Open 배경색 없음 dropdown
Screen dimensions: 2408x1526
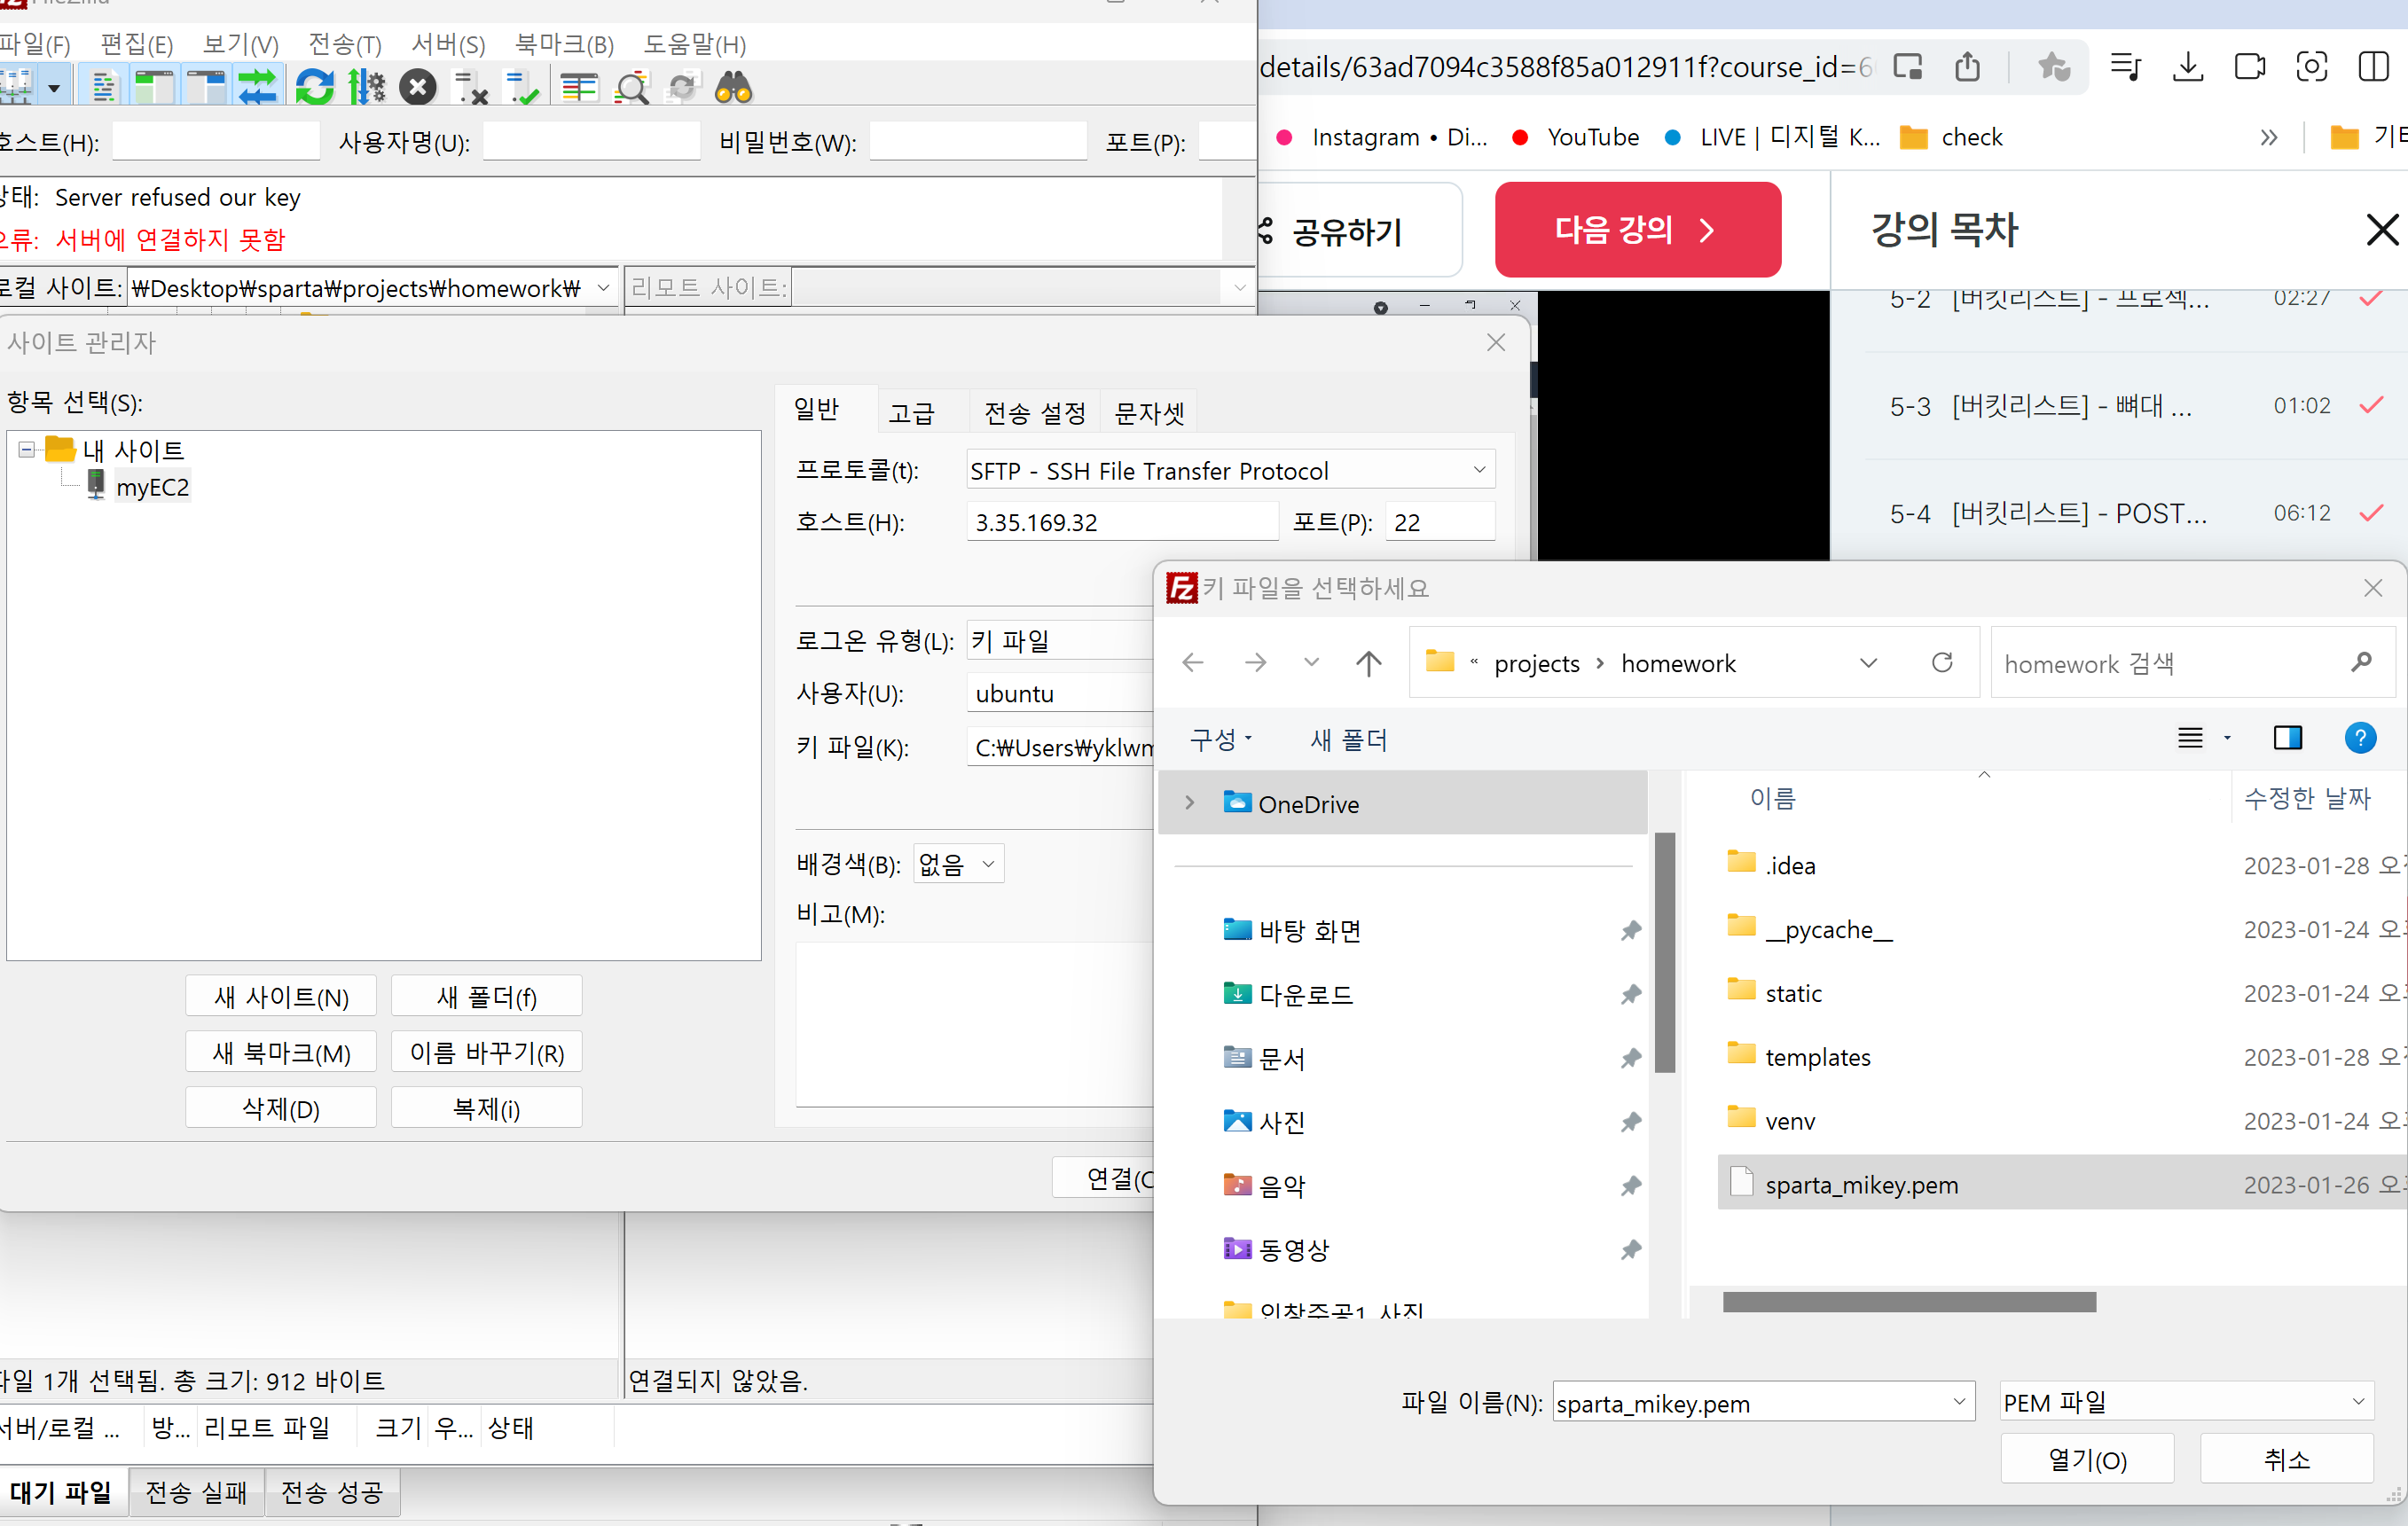[x=958, y=864]
